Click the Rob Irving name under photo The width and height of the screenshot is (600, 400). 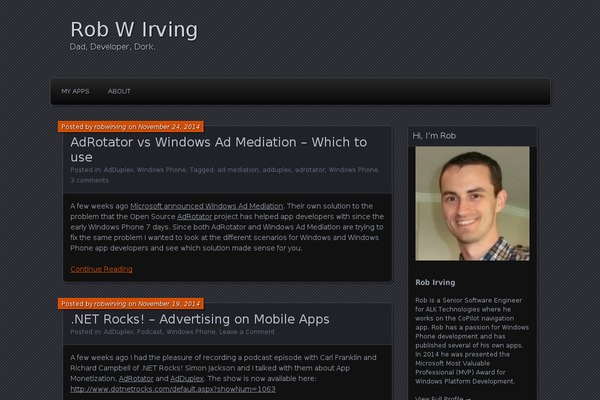[435, 282]
